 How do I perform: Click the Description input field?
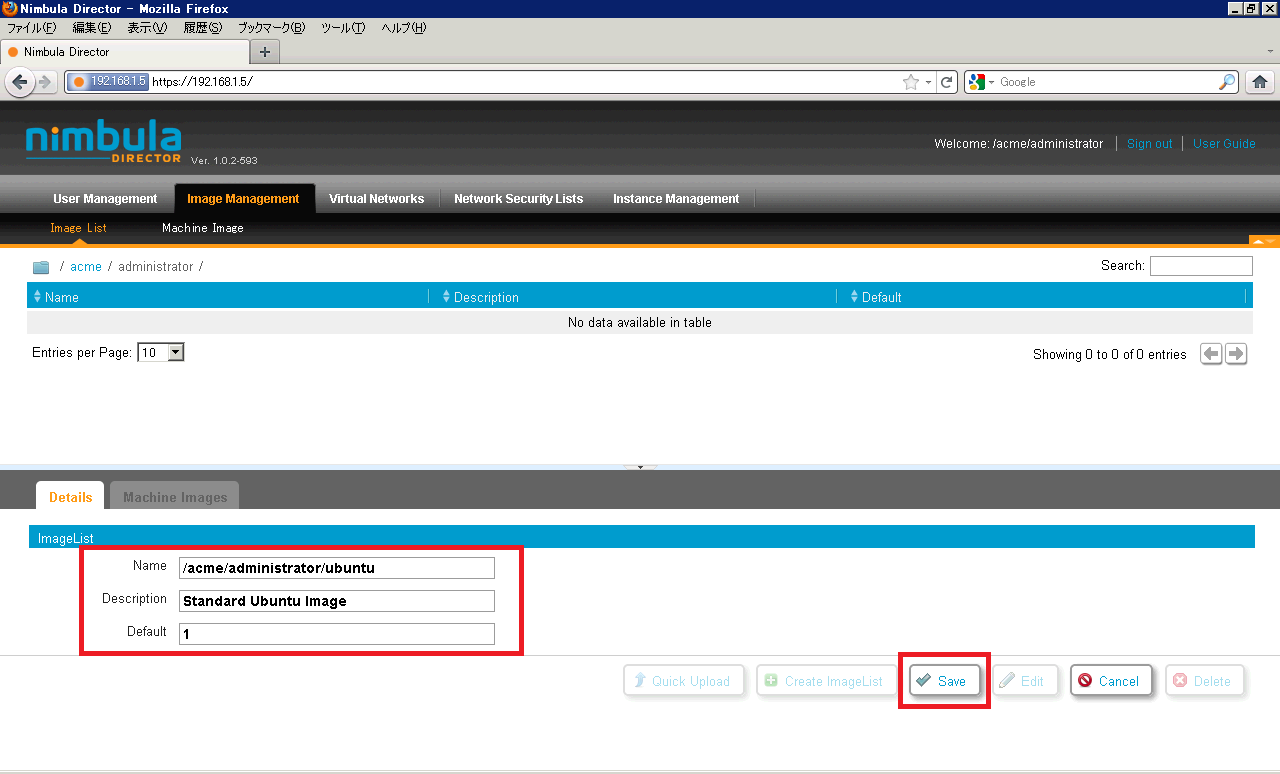337,601
